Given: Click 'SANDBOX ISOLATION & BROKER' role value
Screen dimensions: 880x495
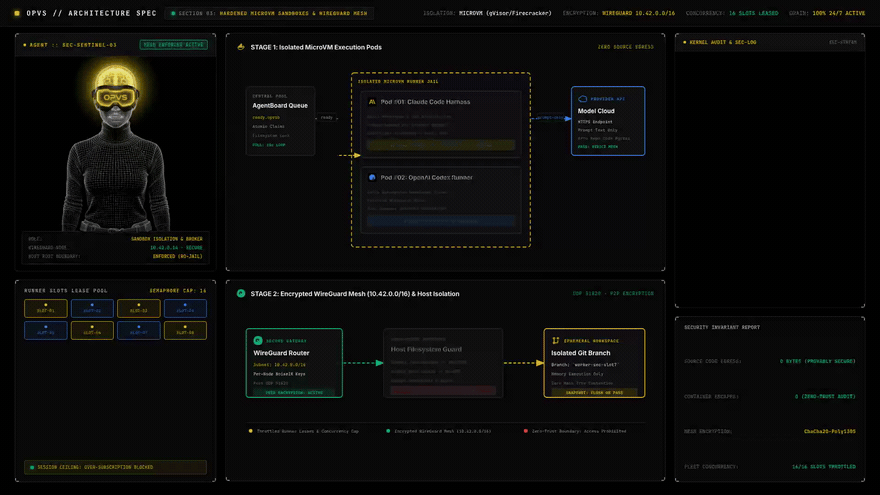Looking at the screenshot, I should (167, 239).
